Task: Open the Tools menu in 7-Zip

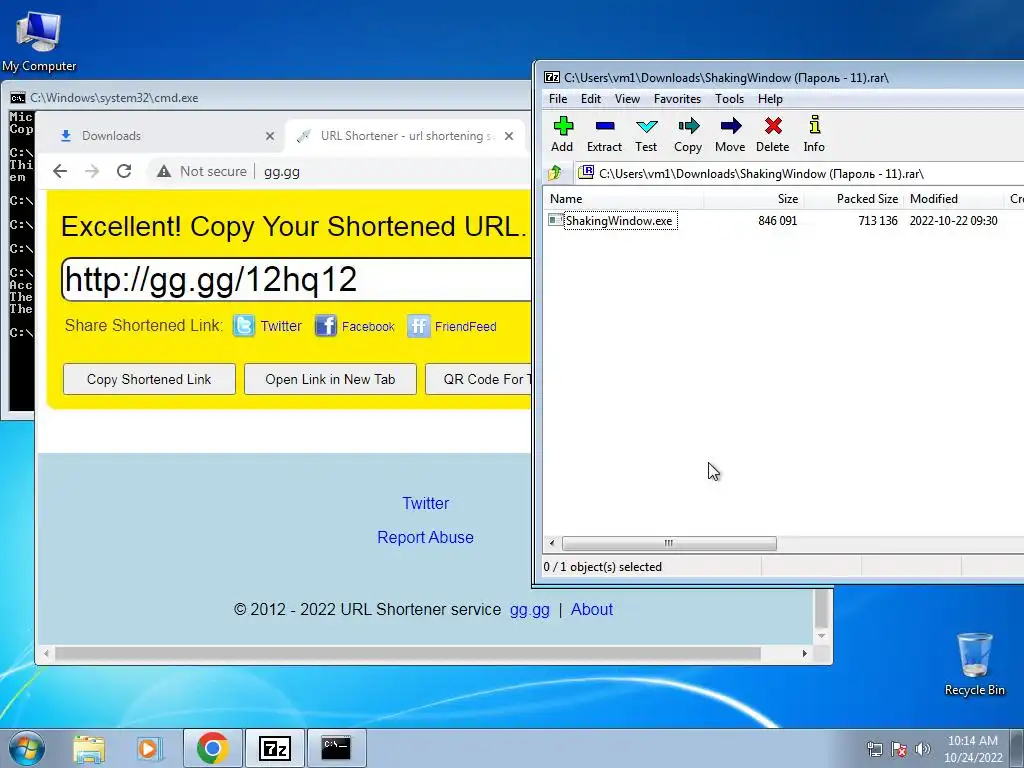Action: pos(729,99)
